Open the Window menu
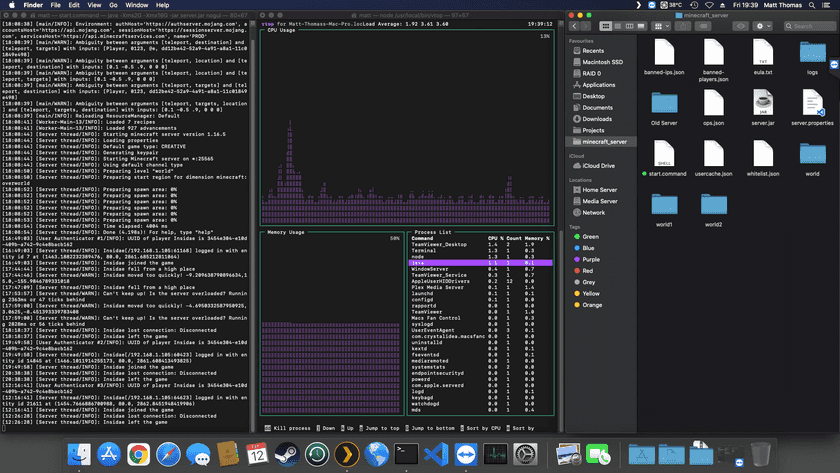The image size is (840, 473). (x=137, y=5)
